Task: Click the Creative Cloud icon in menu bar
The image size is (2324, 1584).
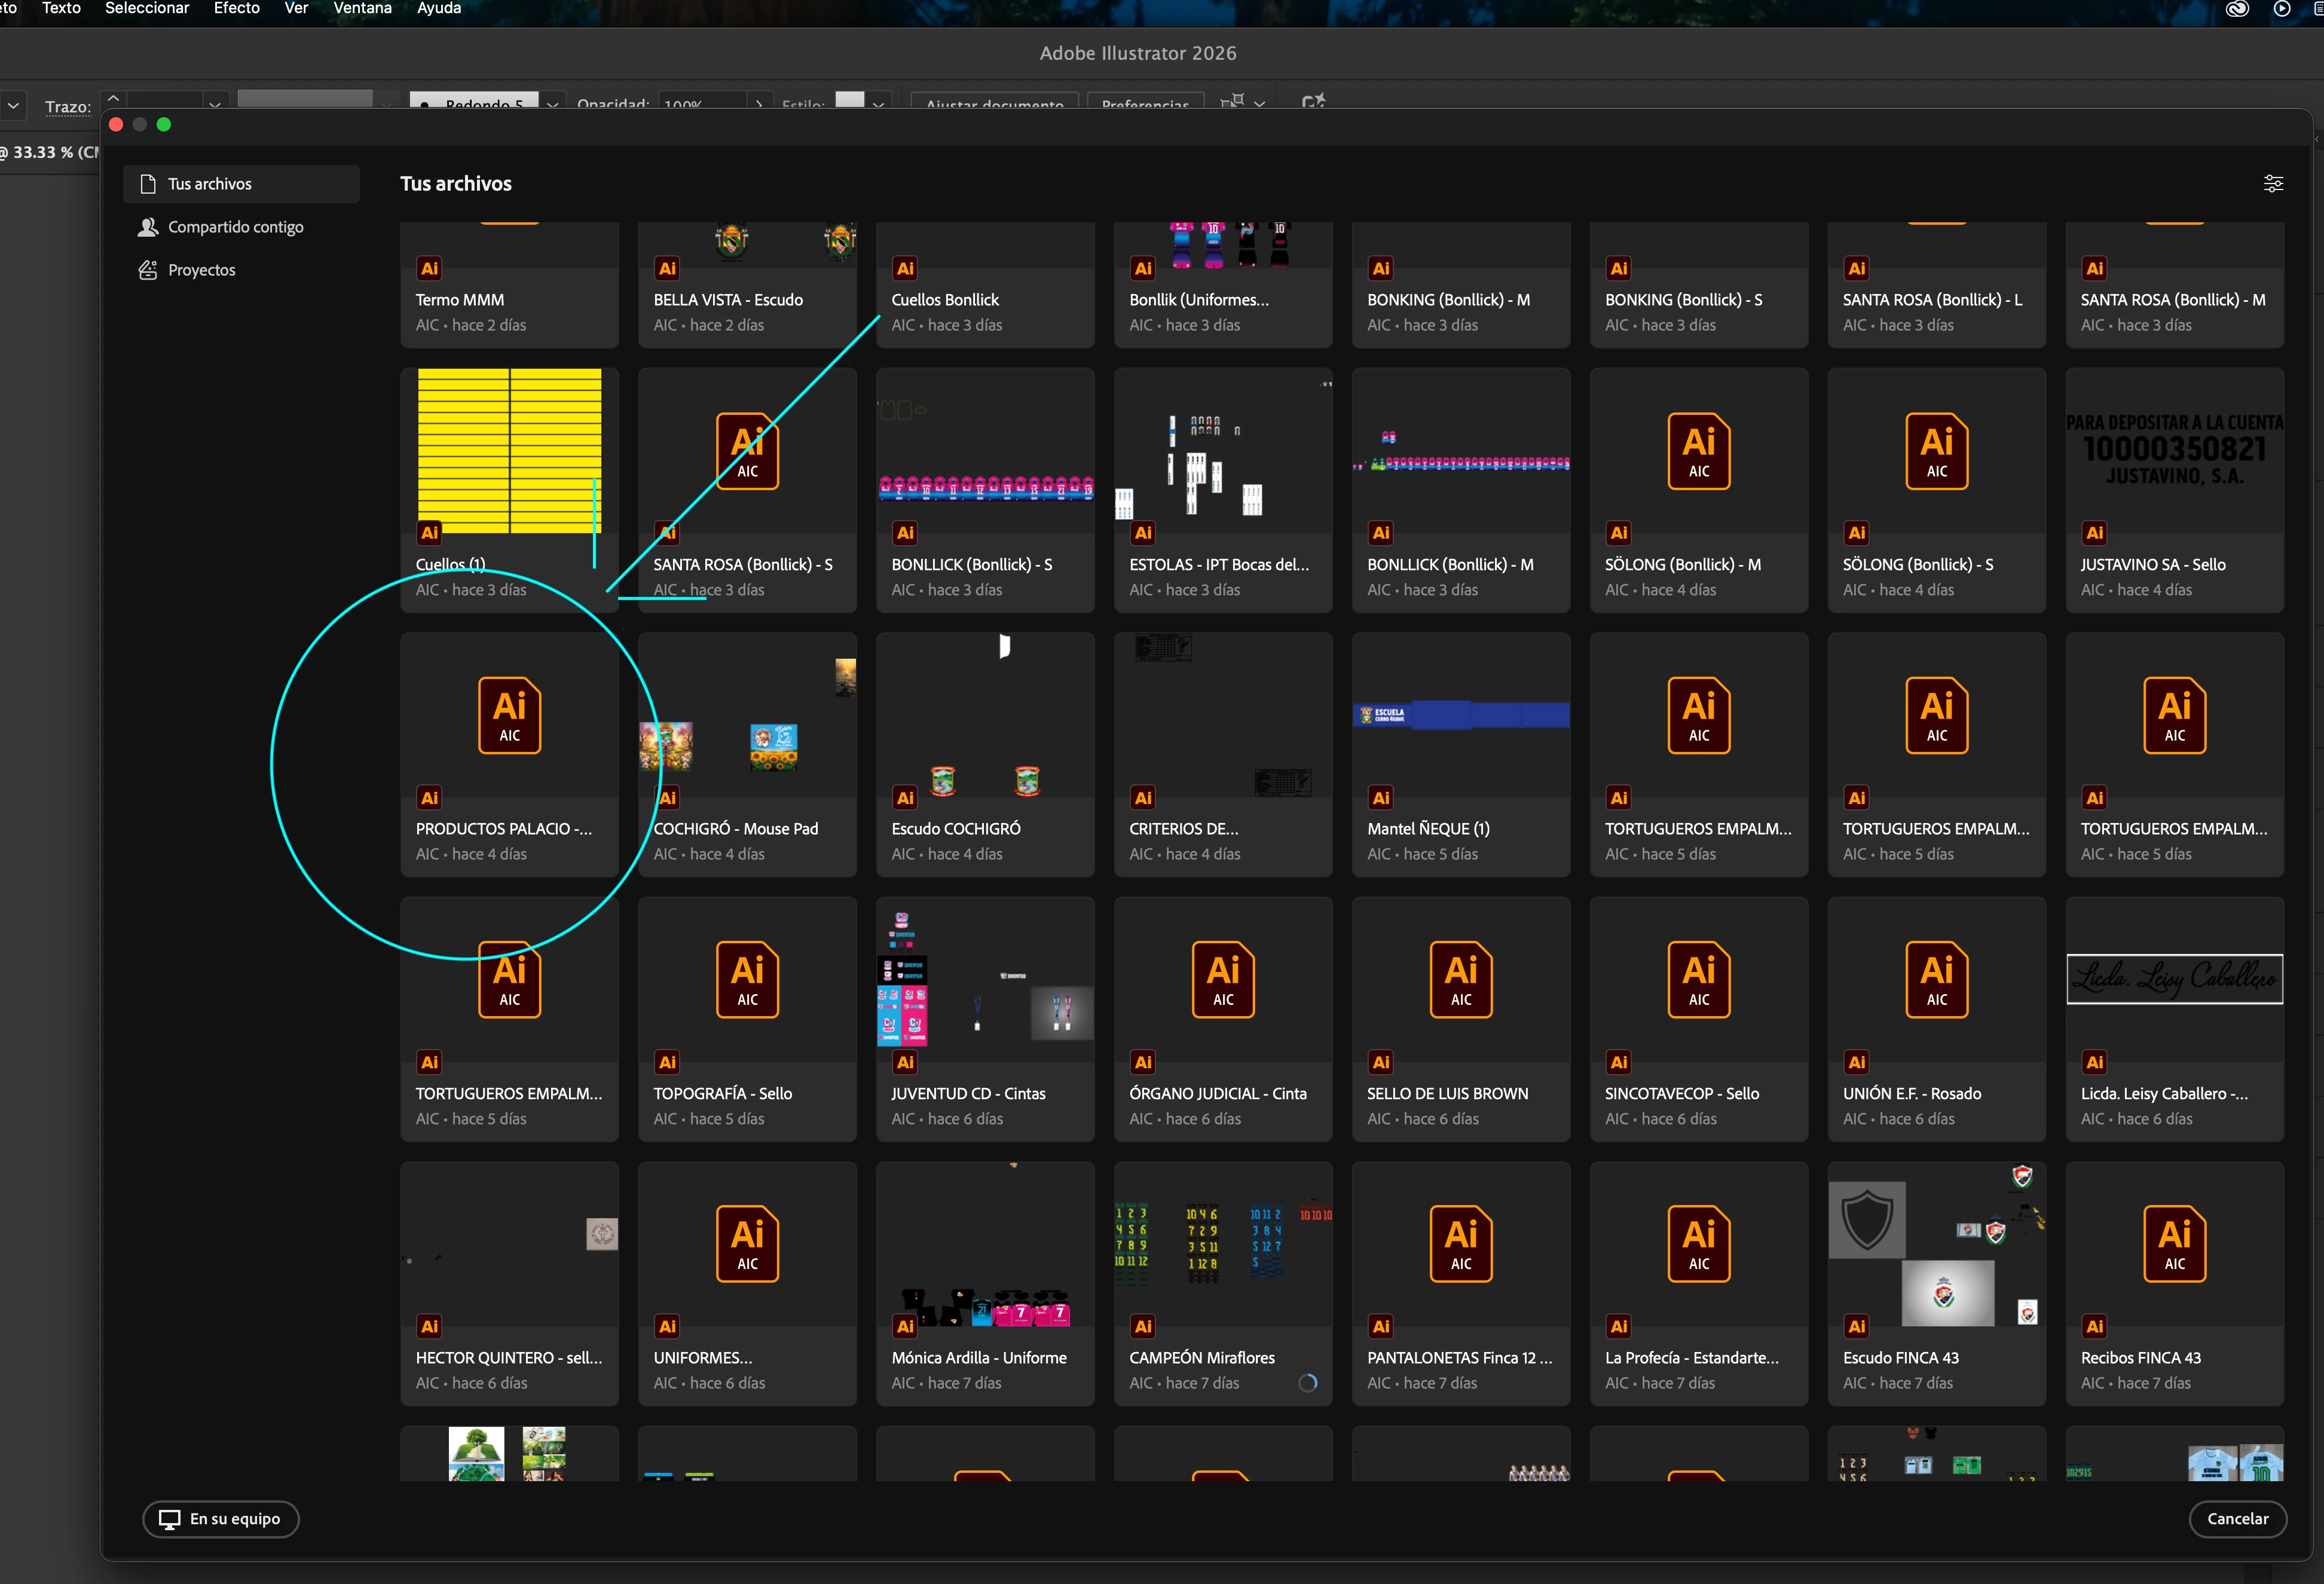Action: coord(2237,9)
